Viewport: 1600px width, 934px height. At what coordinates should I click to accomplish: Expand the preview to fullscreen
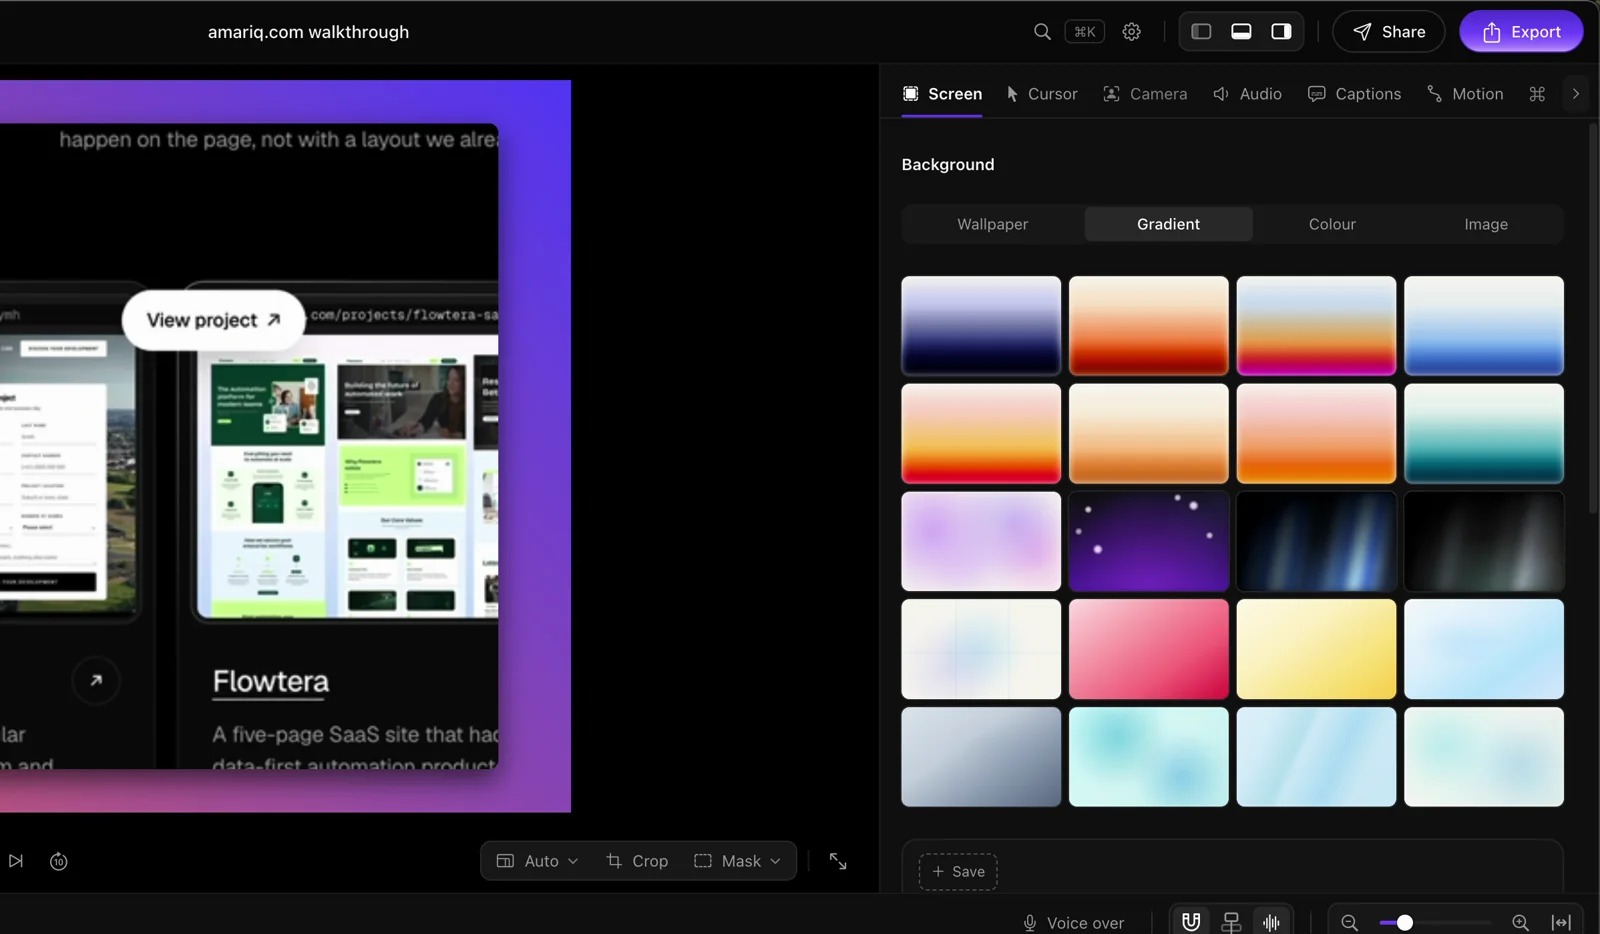point(838,861)
